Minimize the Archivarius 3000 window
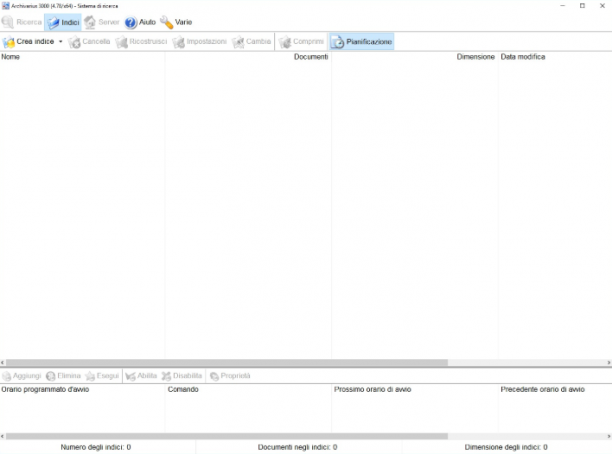The width and height of the screenshot is (612, 454). (x=562, y=6)
